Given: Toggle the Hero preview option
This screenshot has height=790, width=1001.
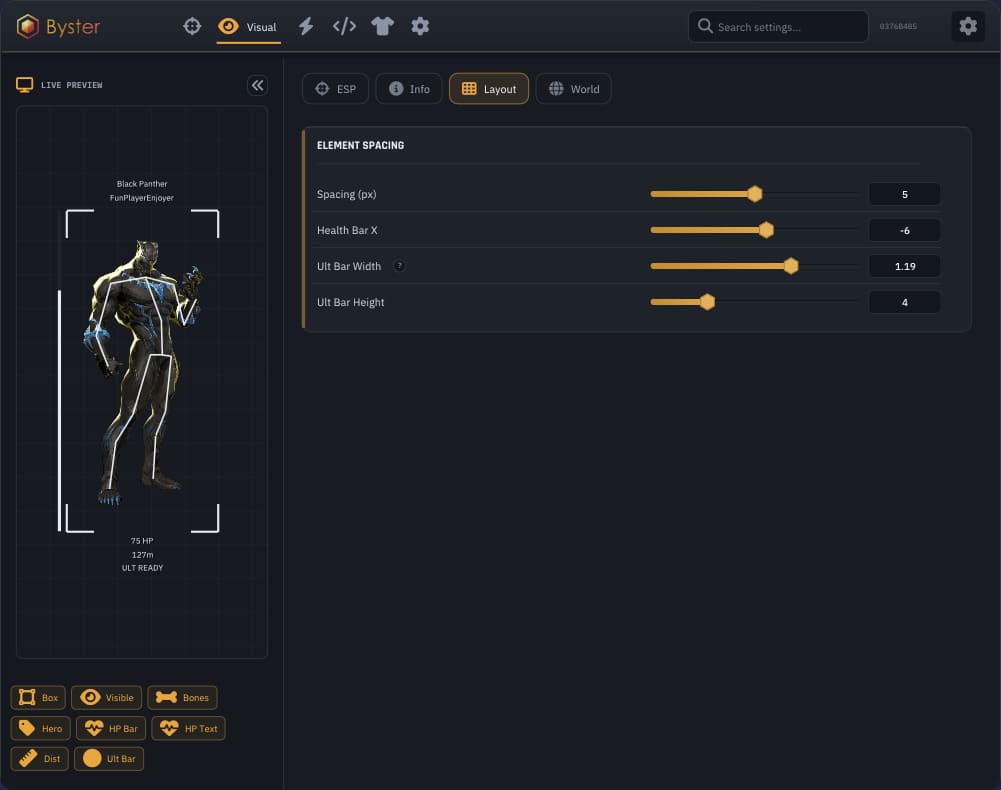Looking at the screenshot, I should coord(40,728).
